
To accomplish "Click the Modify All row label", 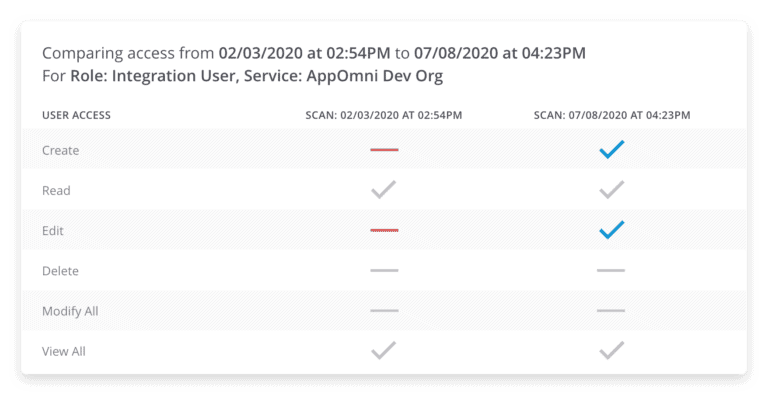I will (x=70, y=311).
